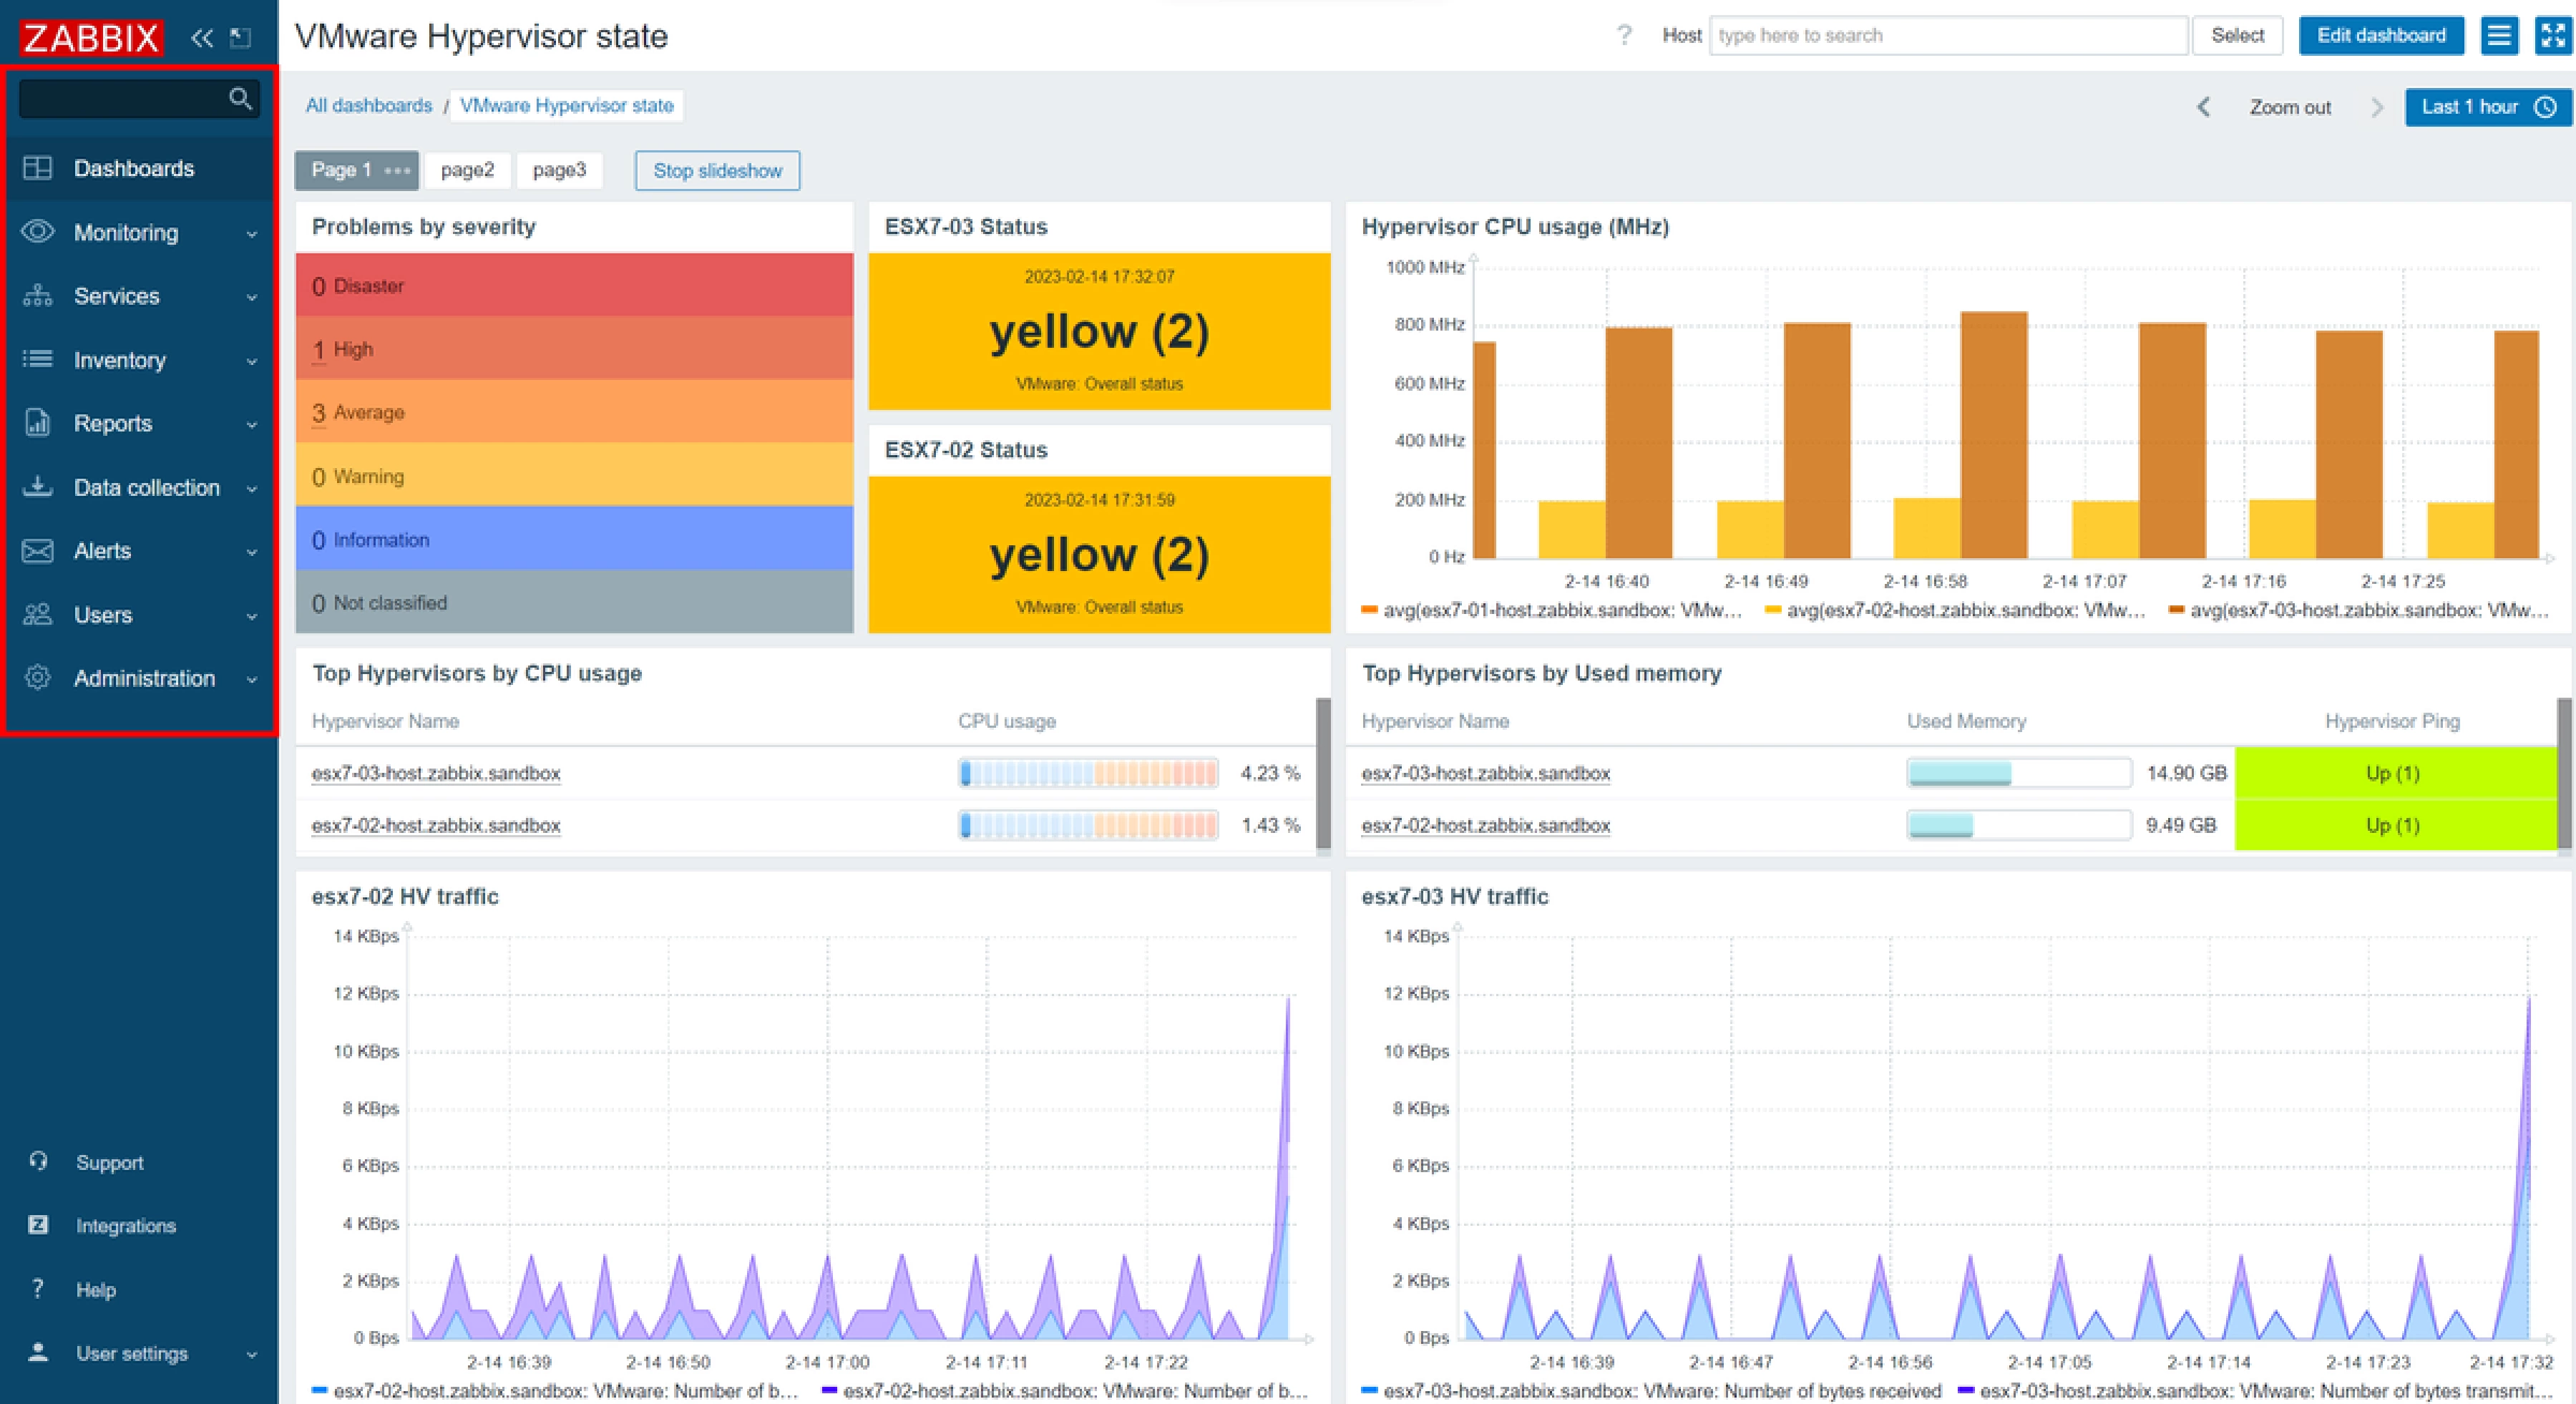
Task: Click the search magnifier icon in sidebar
Action: [x=240, y=98]
